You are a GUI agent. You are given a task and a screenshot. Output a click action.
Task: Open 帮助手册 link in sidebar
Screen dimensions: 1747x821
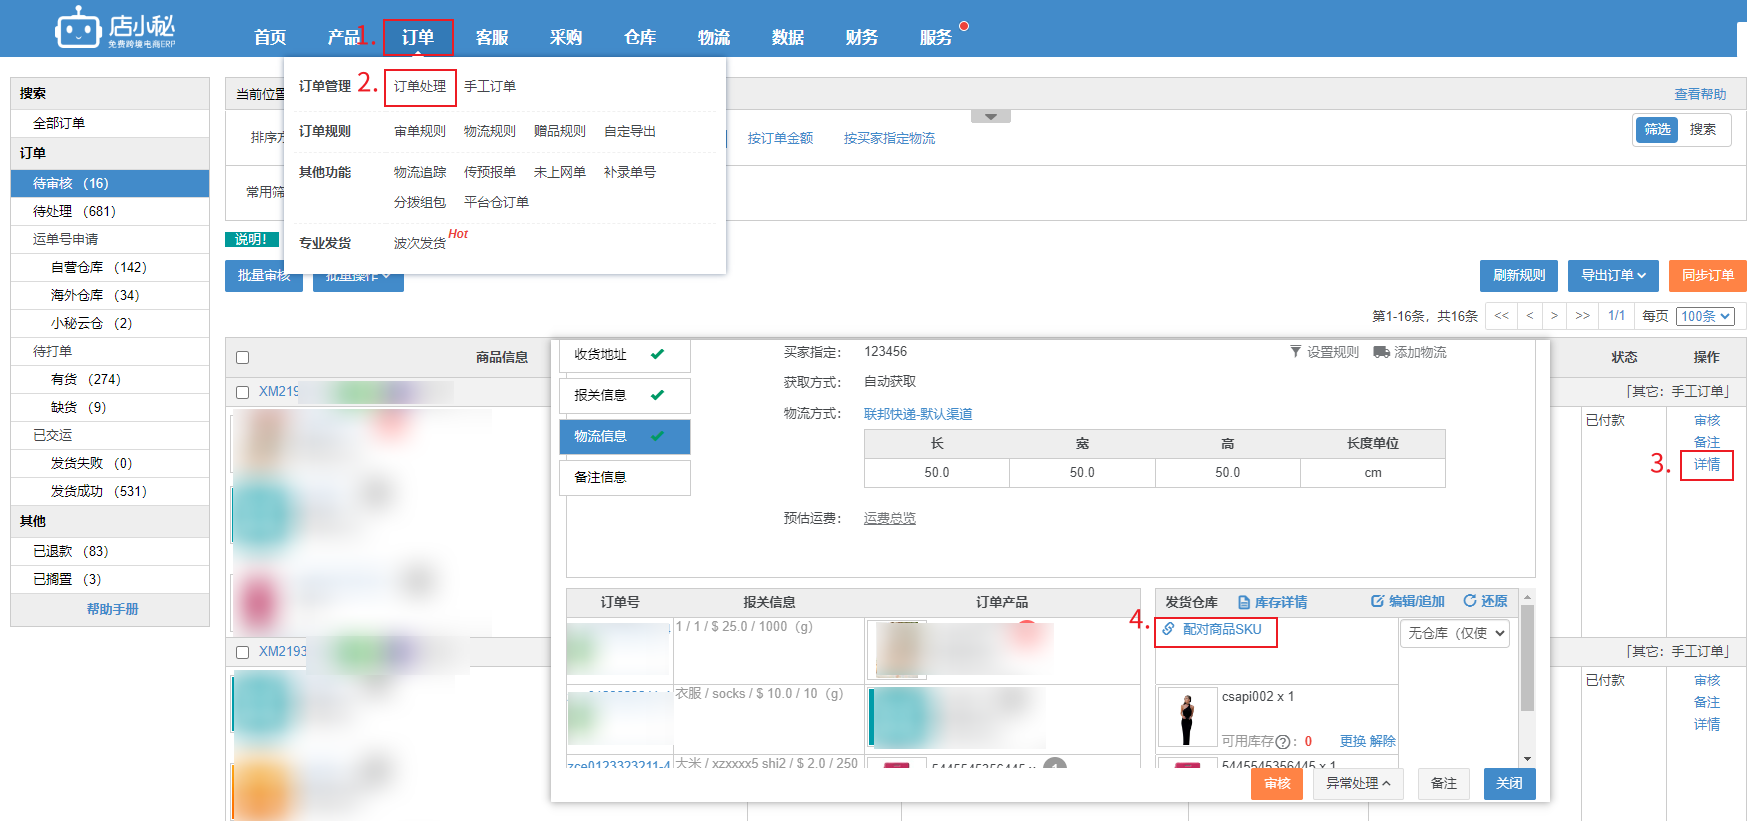coord(112,609)
